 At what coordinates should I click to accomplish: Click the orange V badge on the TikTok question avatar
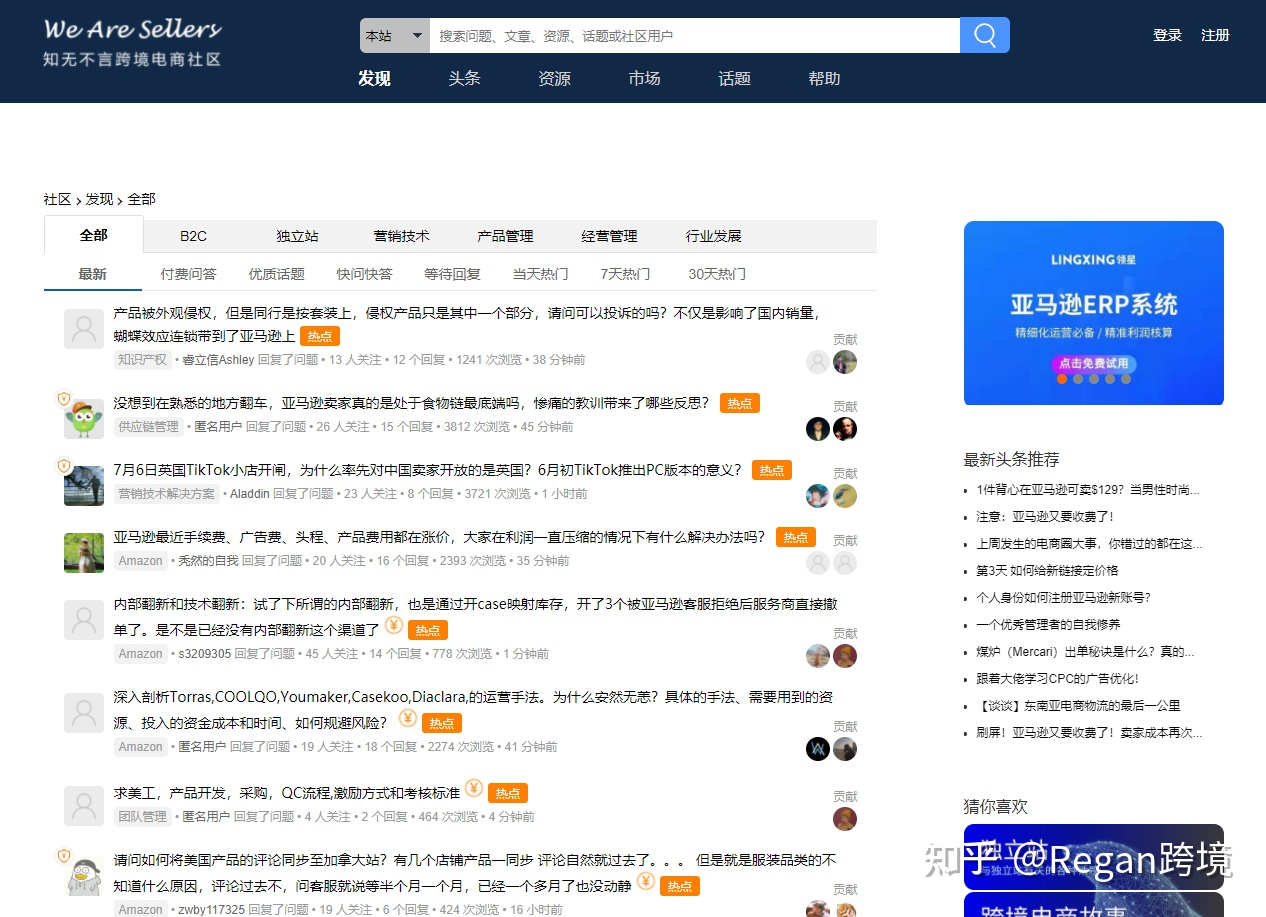click(64, 466)
